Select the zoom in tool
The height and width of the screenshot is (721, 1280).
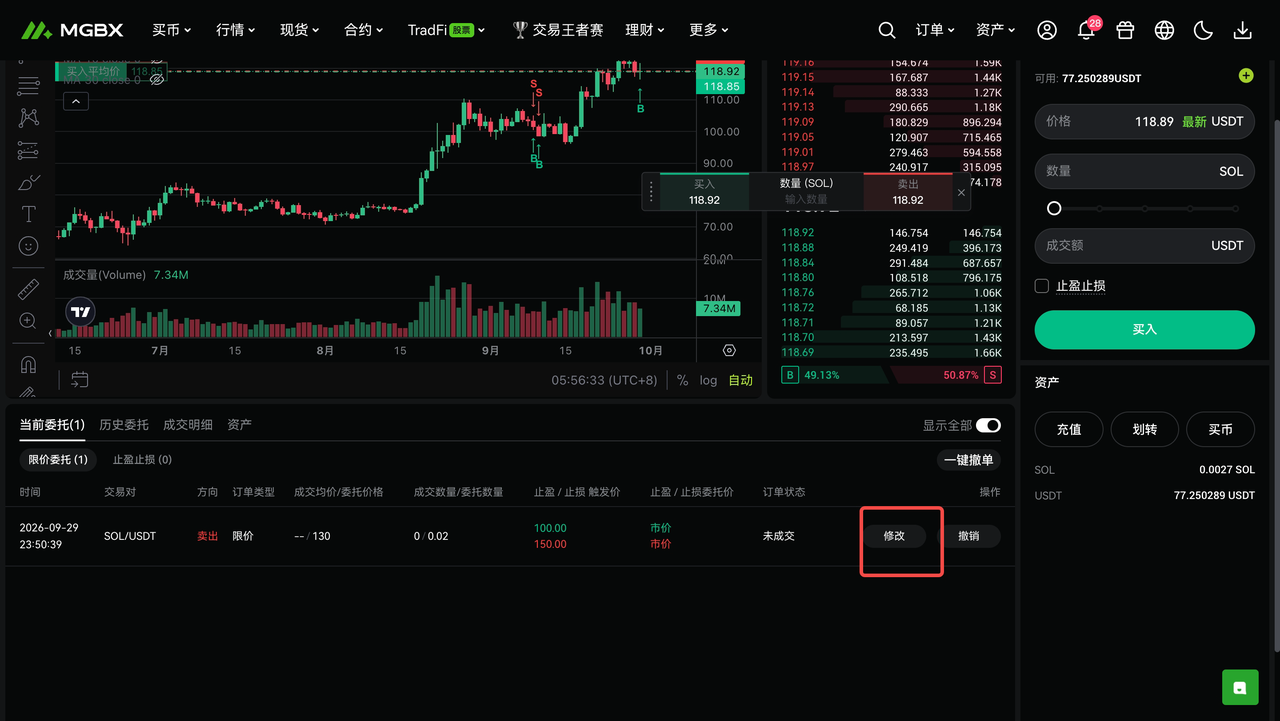29,321
